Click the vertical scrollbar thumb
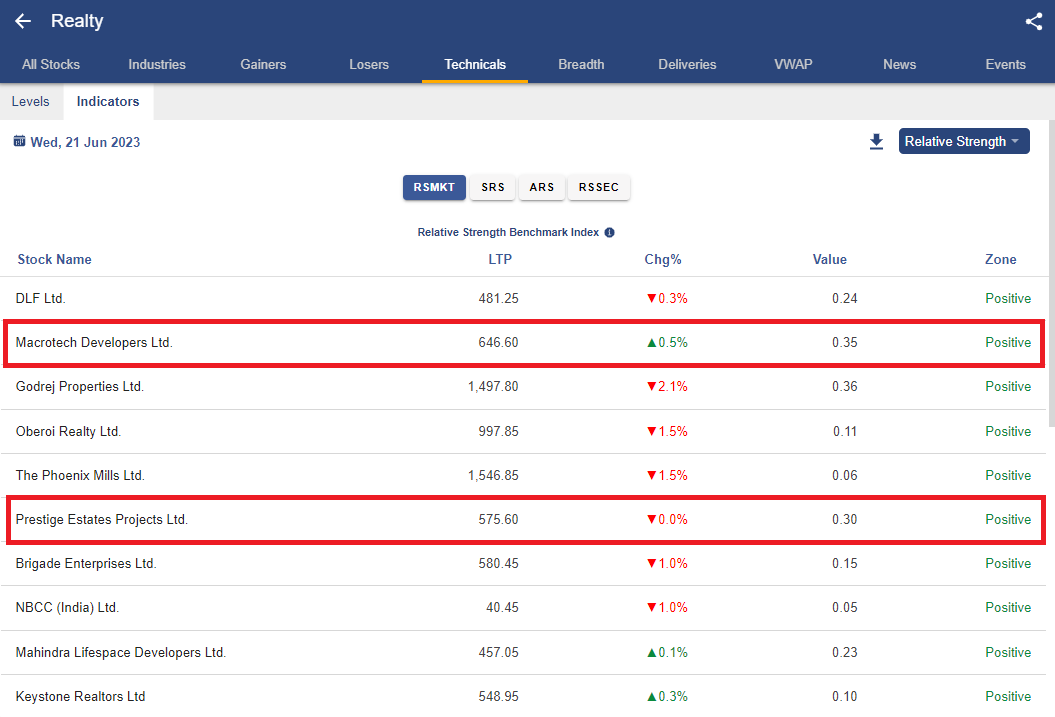The image size is (1055, 717). pos(1052,273)
